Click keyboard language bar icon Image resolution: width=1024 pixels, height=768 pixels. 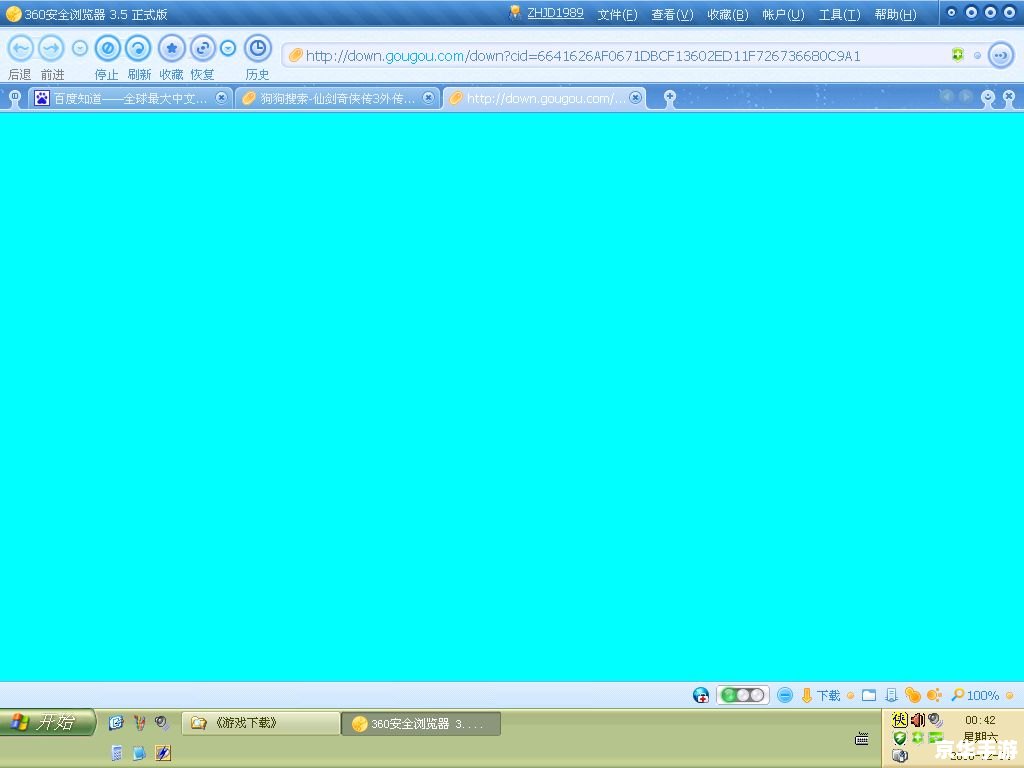point(862,739)
